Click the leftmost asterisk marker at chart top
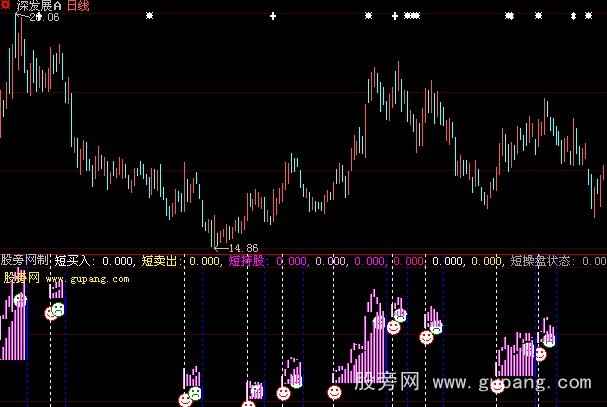Image resolution: width=607 pixels, height=407 pixels. (150, 17)
